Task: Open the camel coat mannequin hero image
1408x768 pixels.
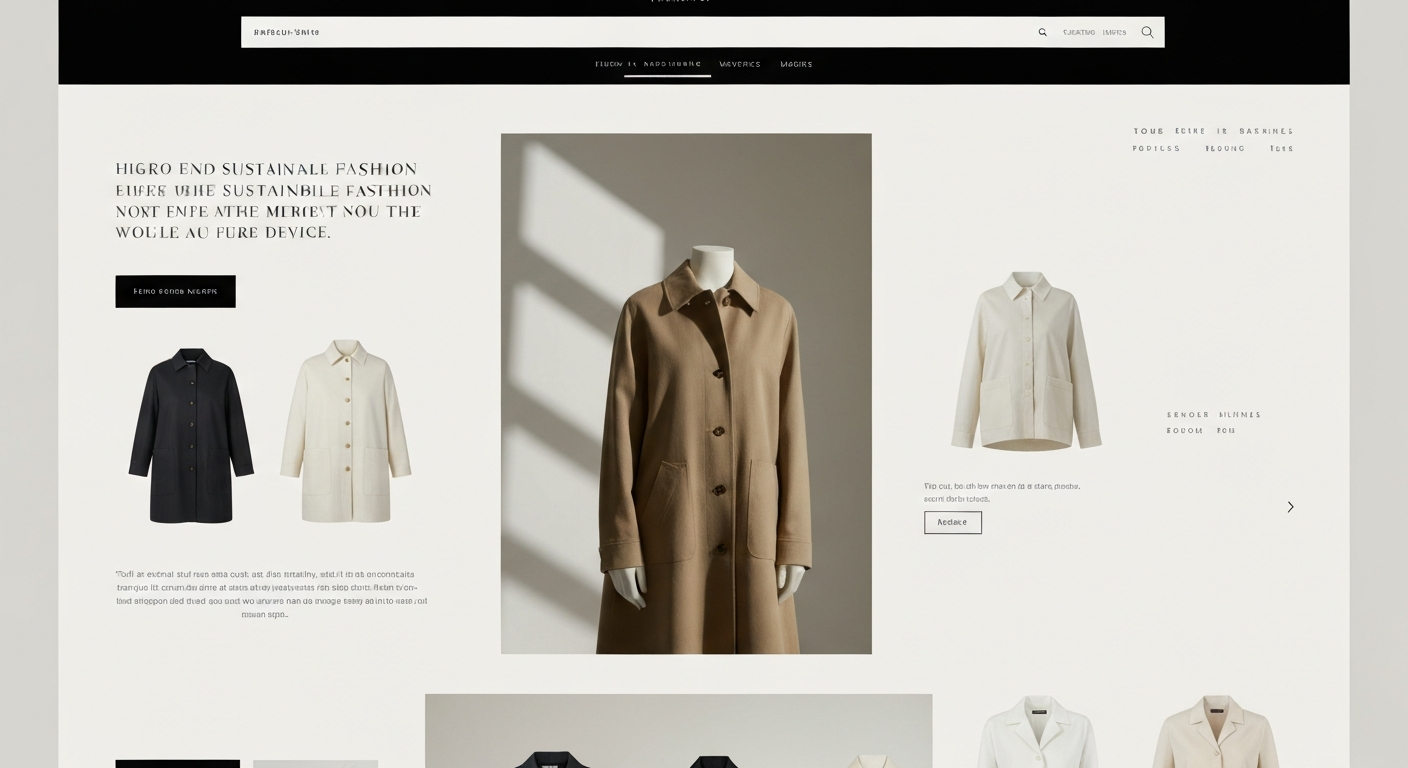Action: pyautogui.click(x=686, y=393)
